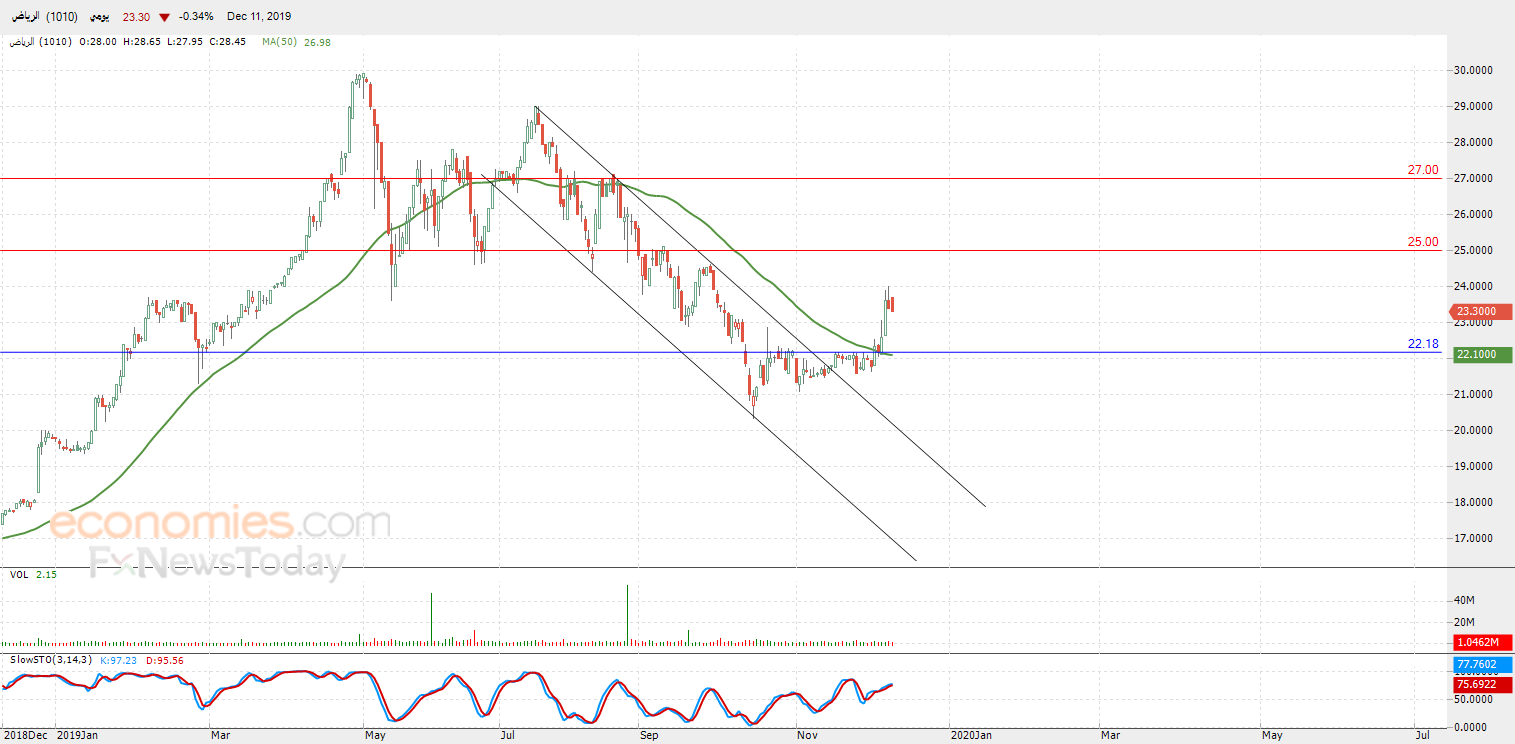Click the blue 22.18 support level label

(x=1423, y=344)
